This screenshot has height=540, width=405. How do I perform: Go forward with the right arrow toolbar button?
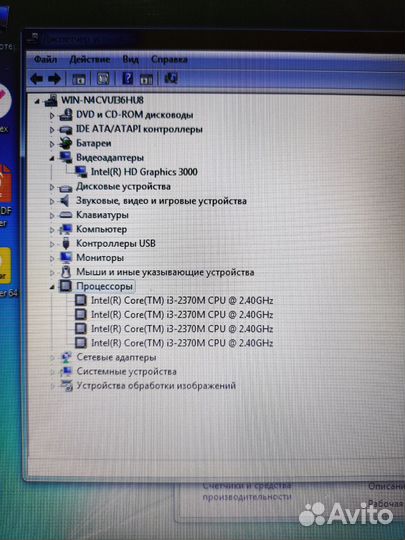54,79
